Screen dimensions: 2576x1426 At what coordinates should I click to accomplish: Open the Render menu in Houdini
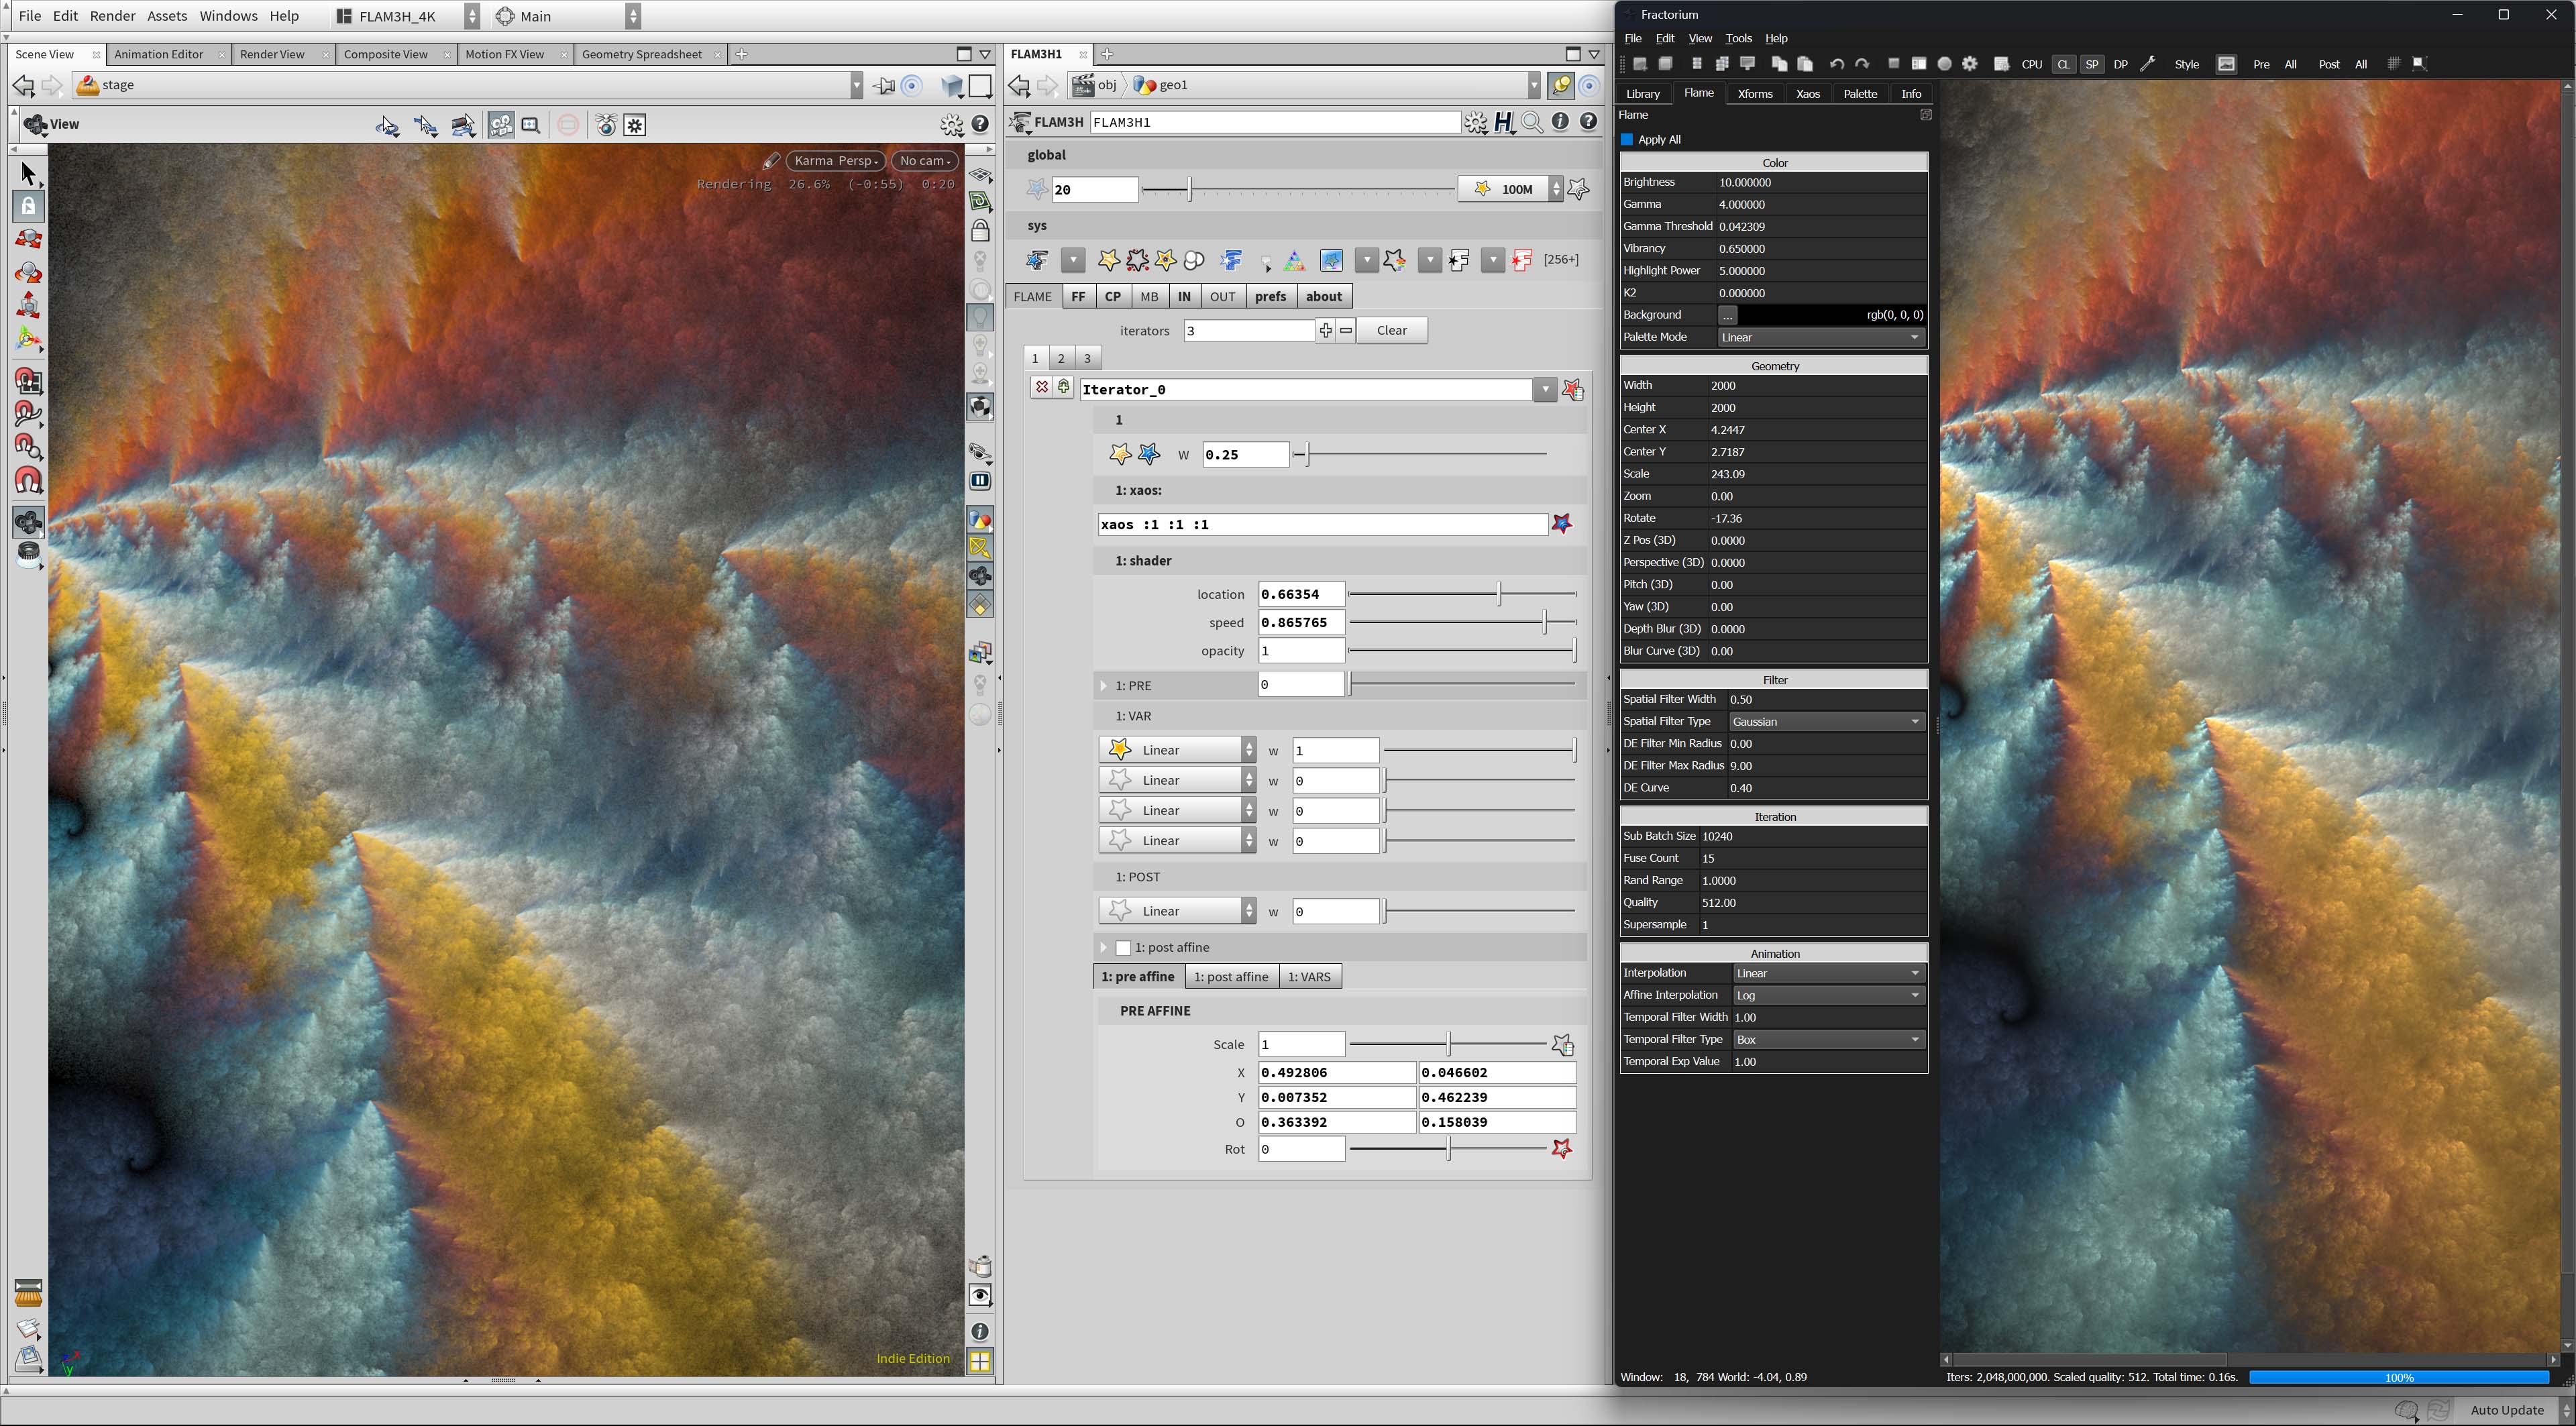112,15
